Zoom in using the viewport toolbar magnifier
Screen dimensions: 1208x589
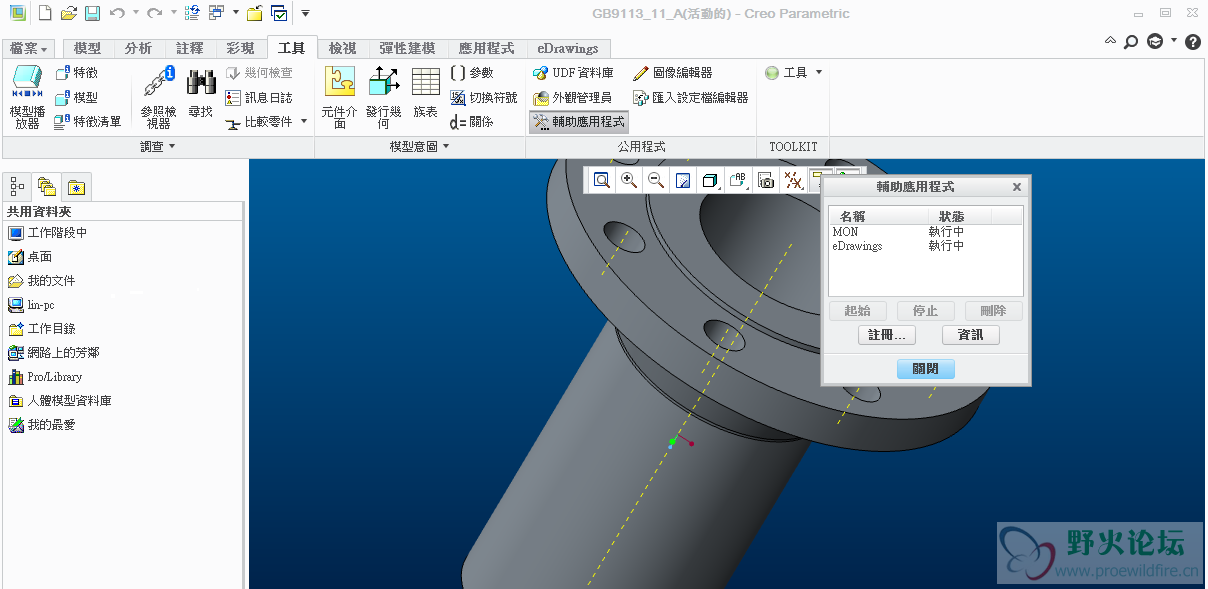[x=629, y=180]
